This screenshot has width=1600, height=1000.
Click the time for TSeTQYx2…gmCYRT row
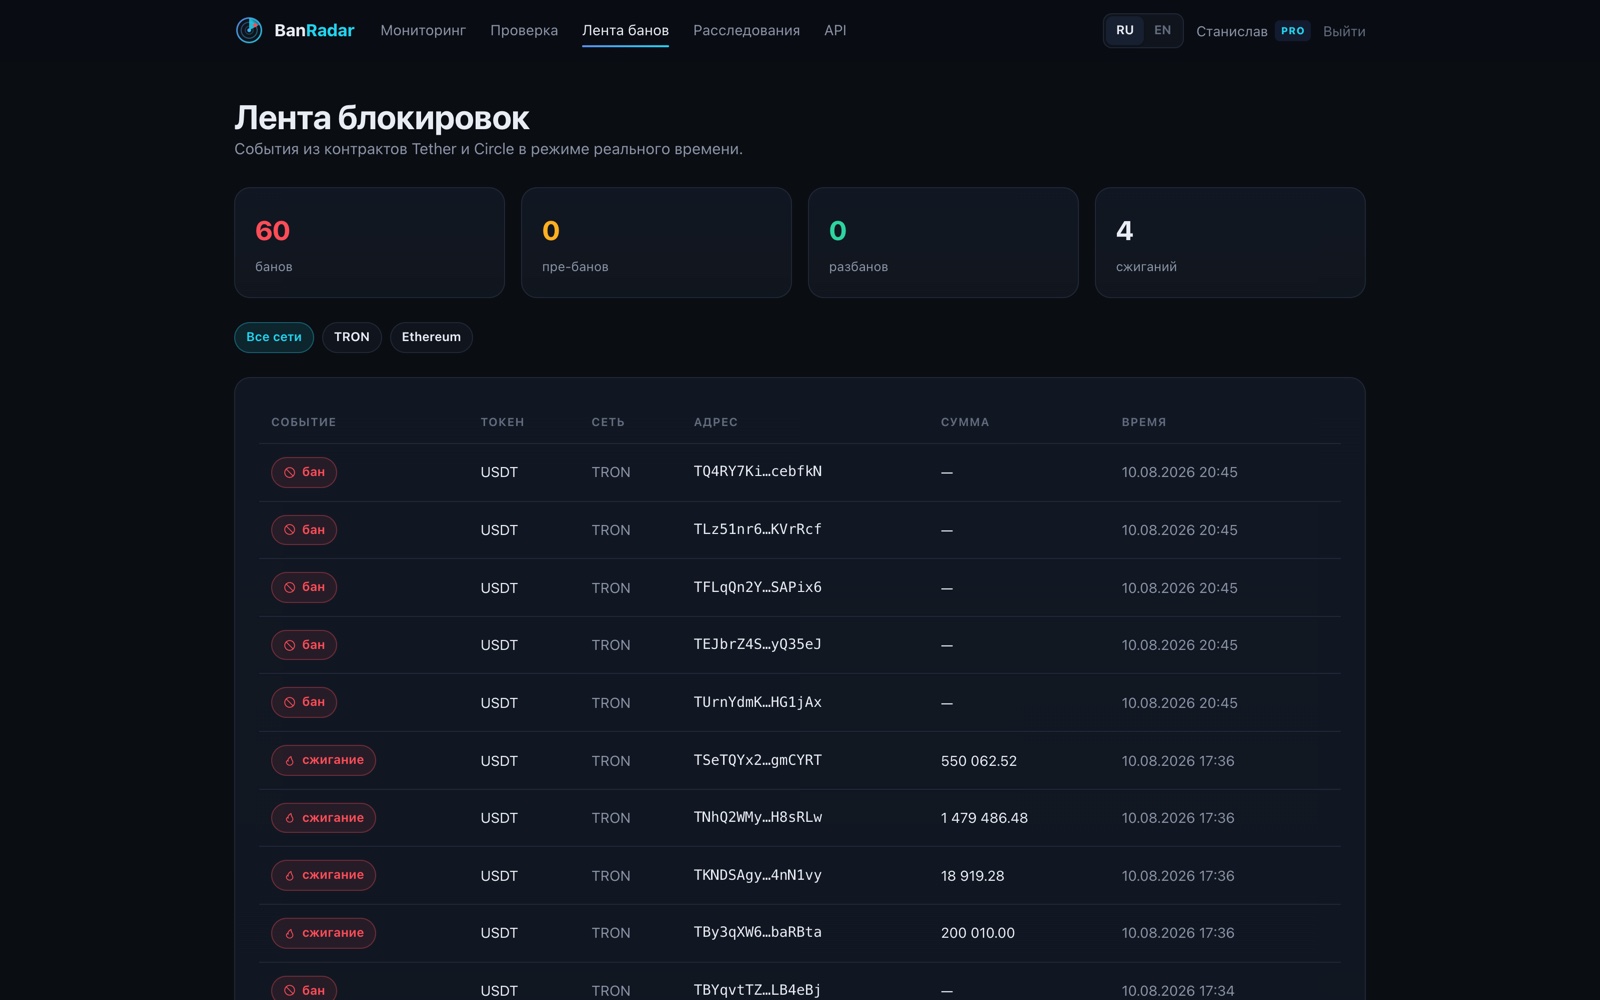(x=1178, y=761)
